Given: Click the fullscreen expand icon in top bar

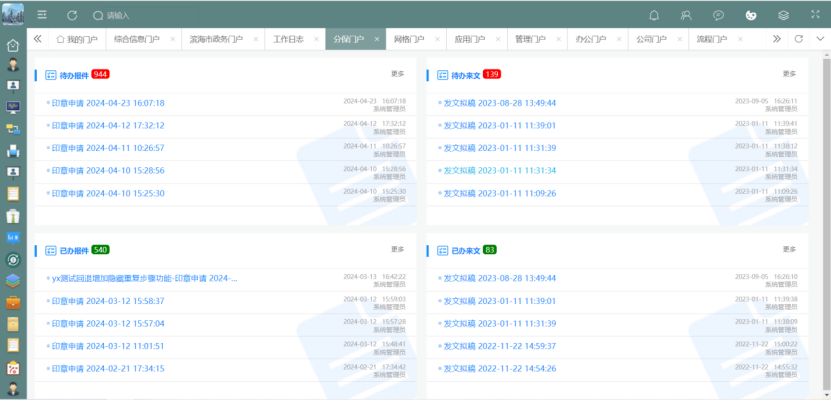Looking at the screenshot, I should (x=814, y=15).
